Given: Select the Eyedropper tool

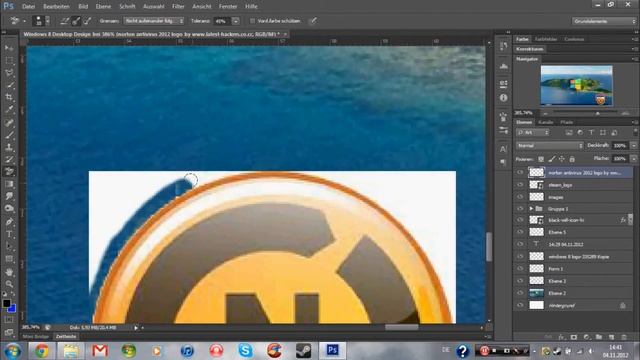Looking at the screenshot, I should pyautogui.click(x=9, y=109).
